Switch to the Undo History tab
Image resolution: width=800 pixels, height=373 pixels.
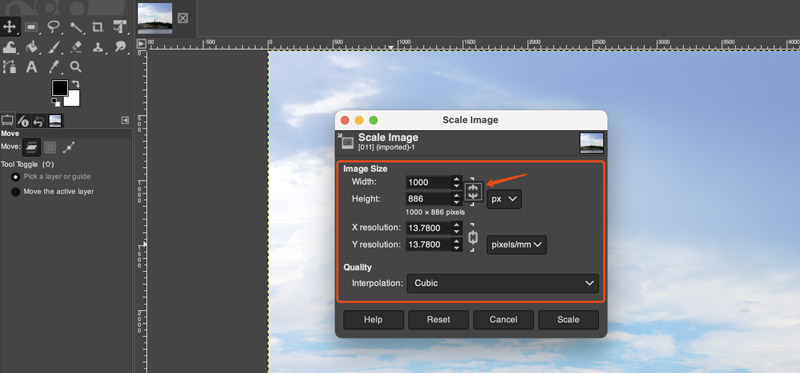tap(38, 120)
